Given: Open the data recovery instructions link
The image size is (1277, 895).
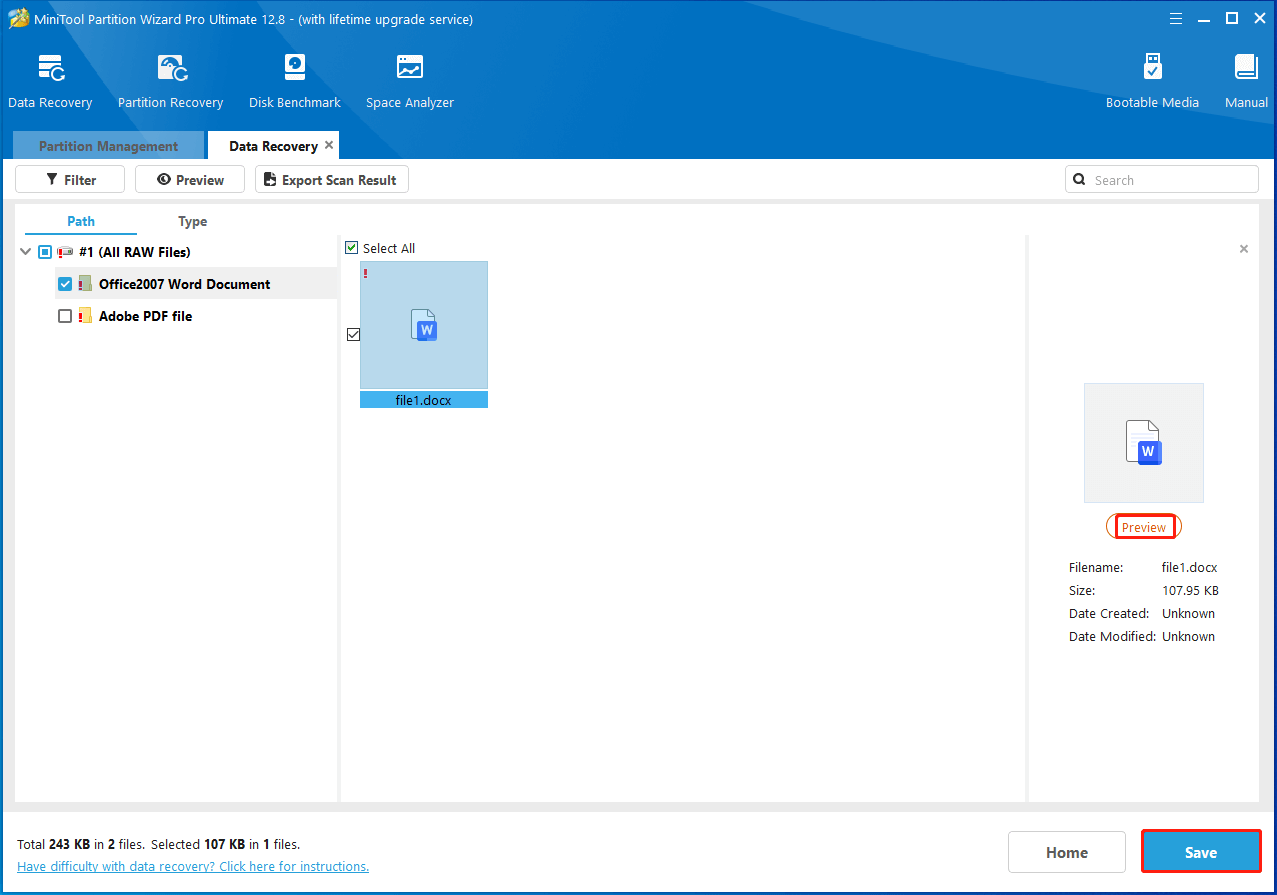Looking at the screenshot, I should 193,866.
